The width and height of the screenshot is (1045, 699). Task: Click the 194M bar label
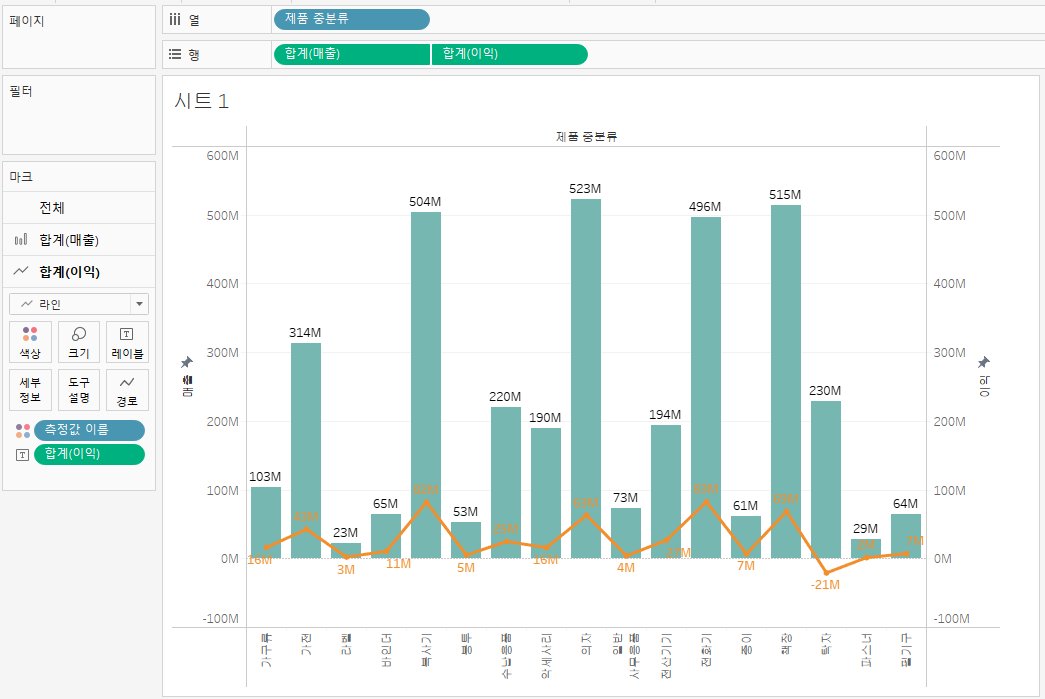click(x=665, y=414)
